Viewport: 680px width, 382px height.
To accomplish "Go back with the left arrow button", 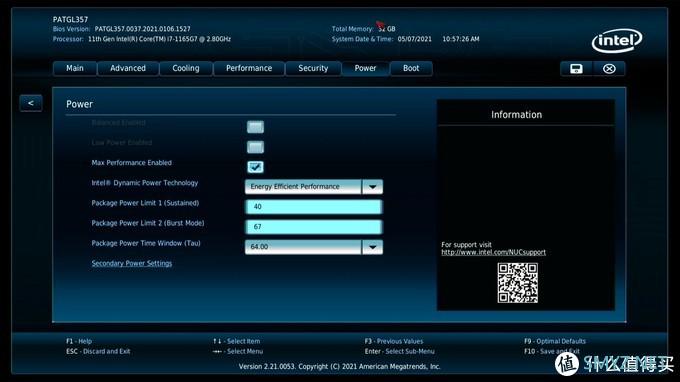I will (31, 103).
